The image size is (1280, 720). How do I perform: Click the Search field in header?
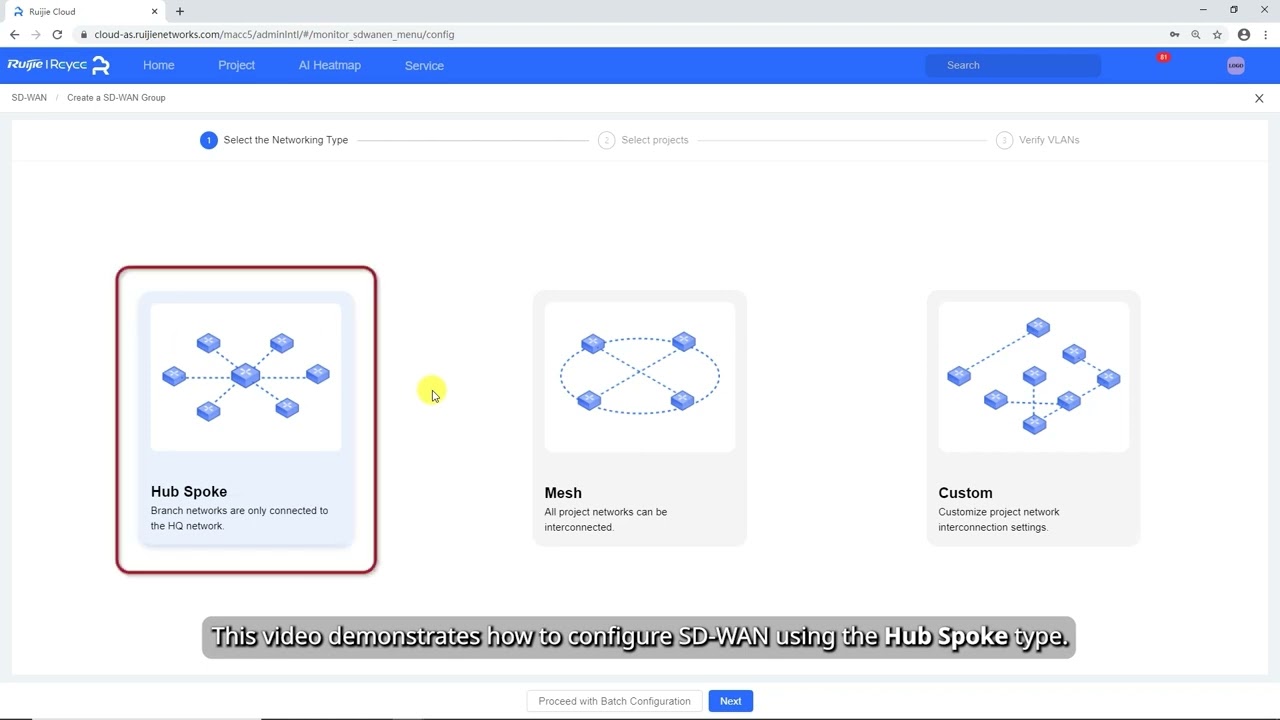click(1012, 65)
